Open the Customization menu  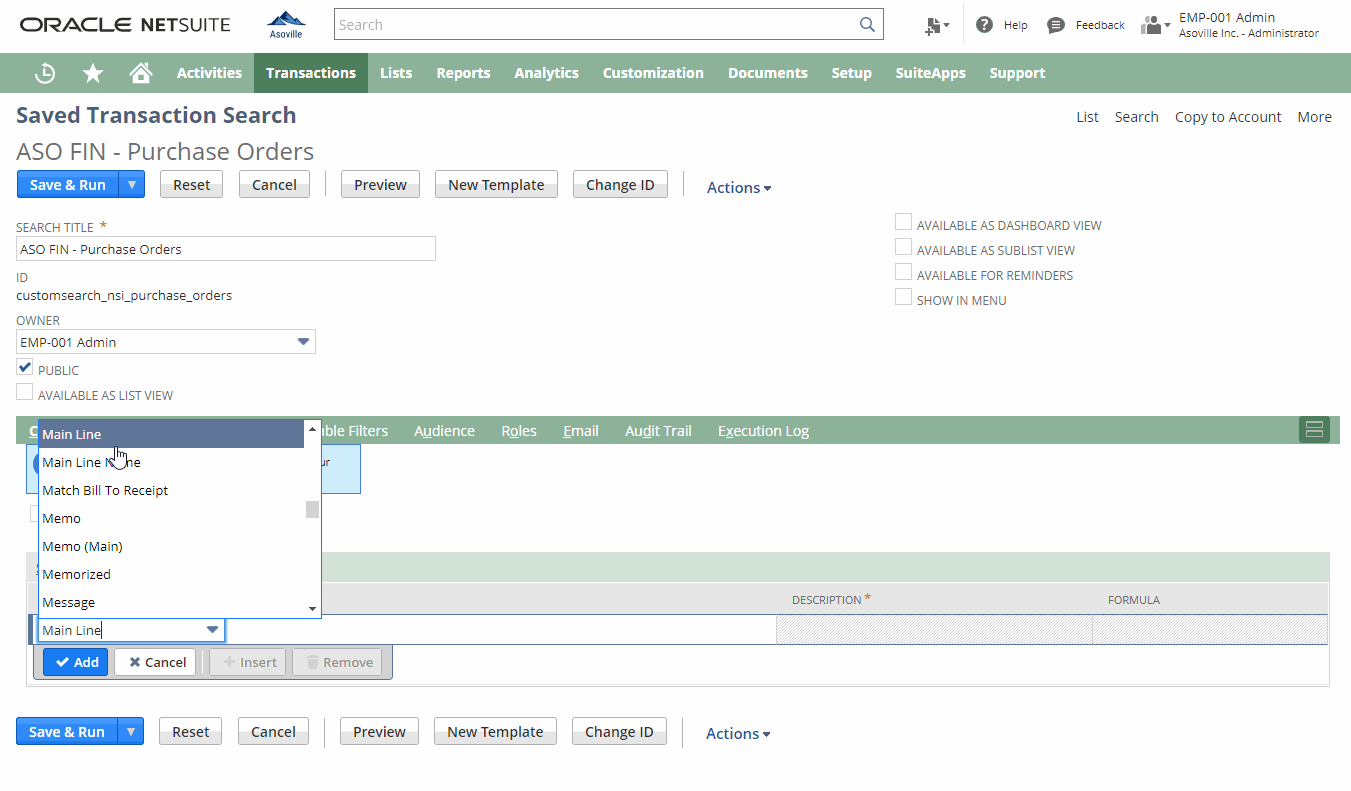coord(653,73)
